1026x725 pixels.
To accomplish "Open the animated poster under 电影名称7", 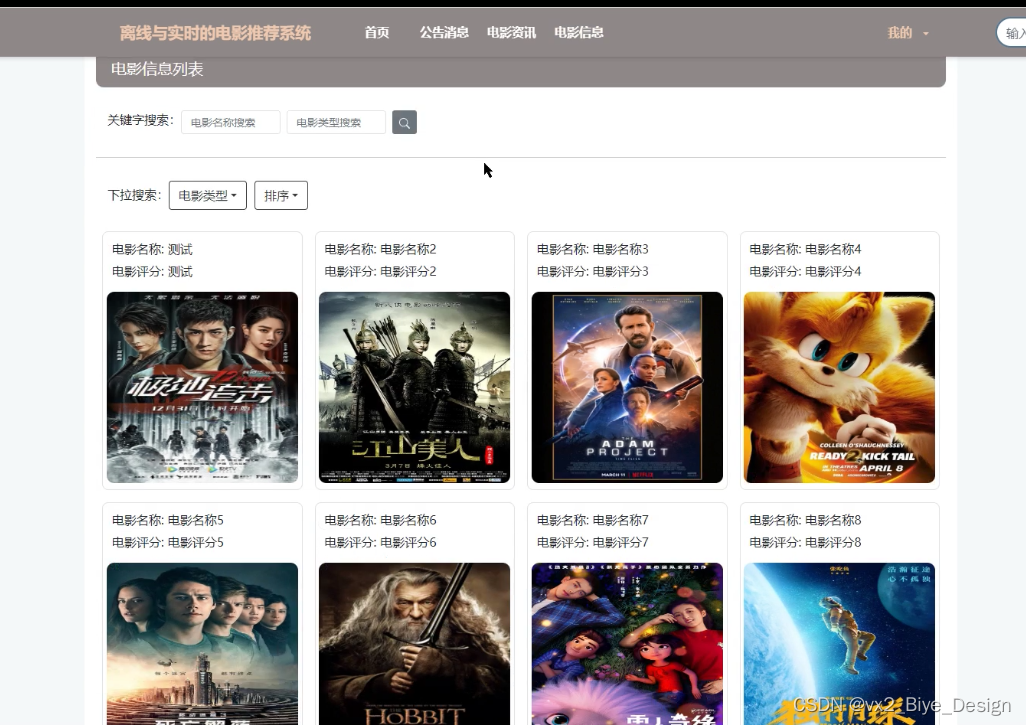I will [627, 644].
